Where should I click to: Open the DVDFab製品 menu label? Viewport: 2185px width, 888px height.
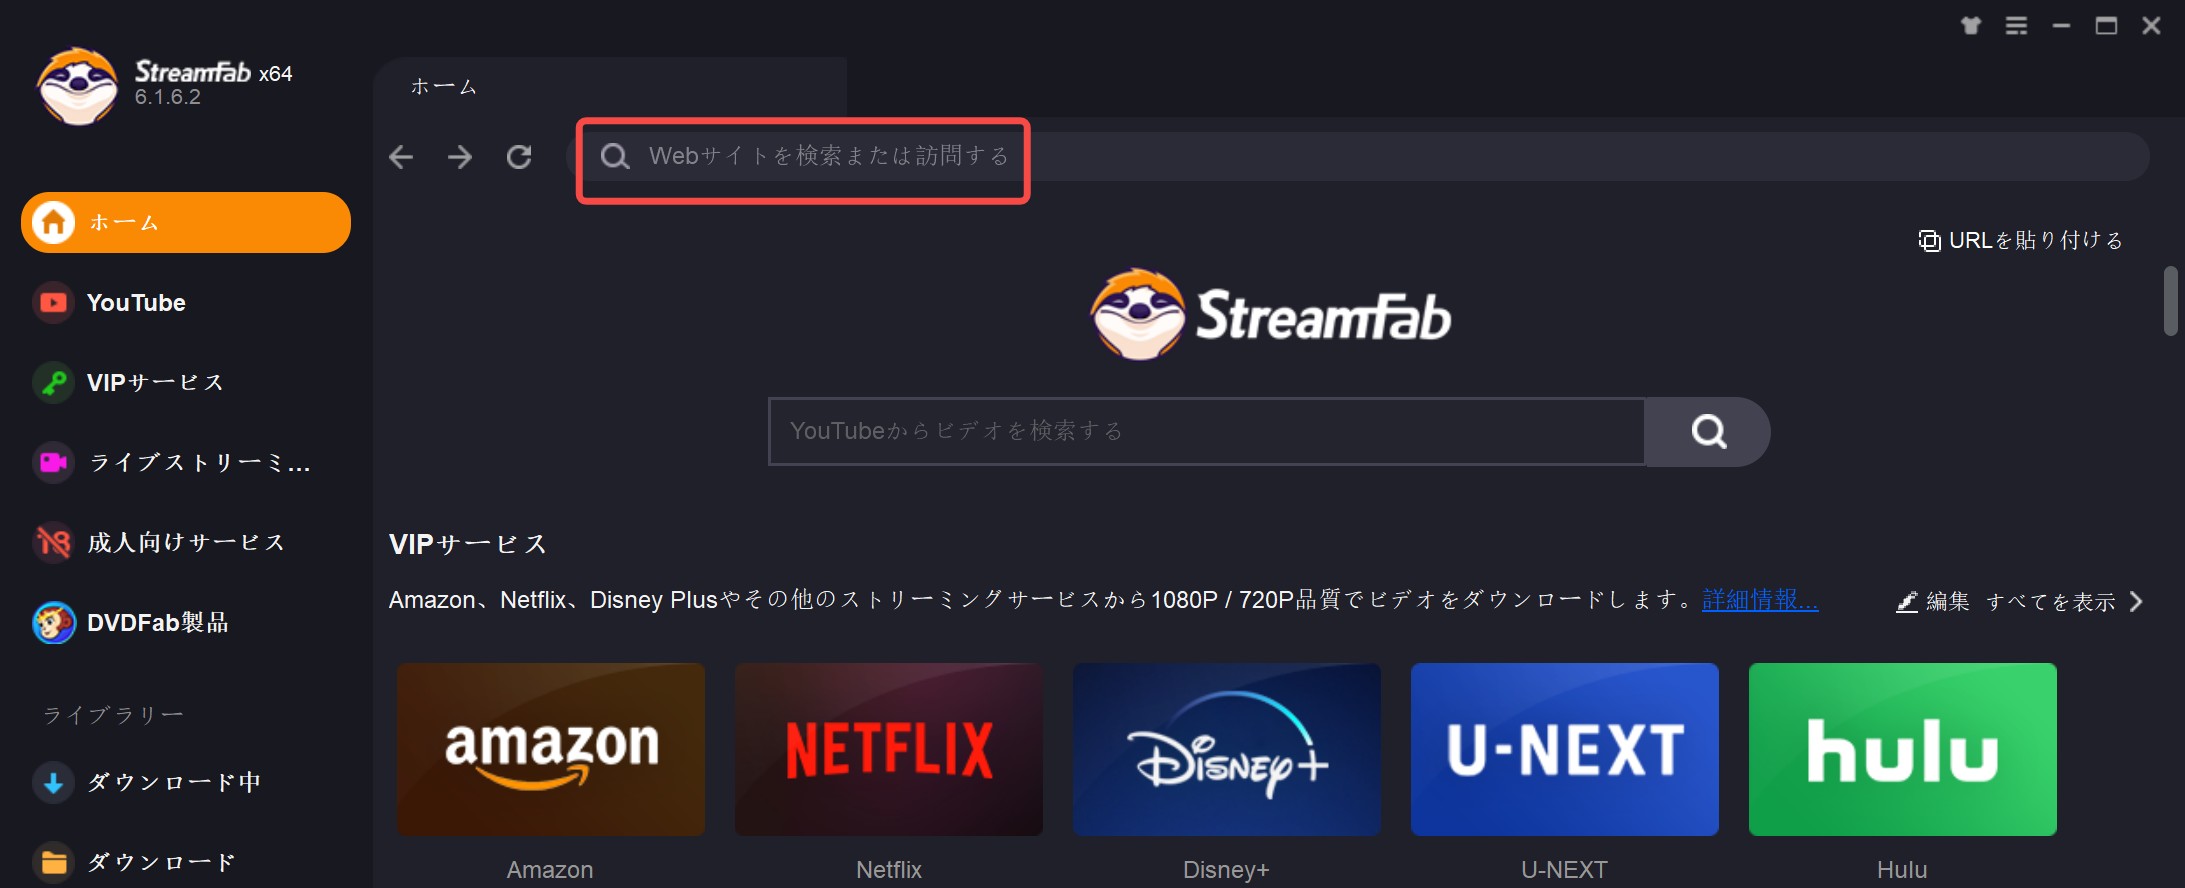pos(158,622)
